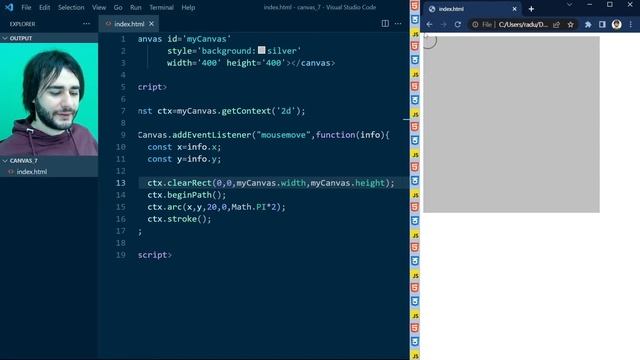Open the Selection menu
This screenshot has width=640, height=360.
tap(71, 7)
